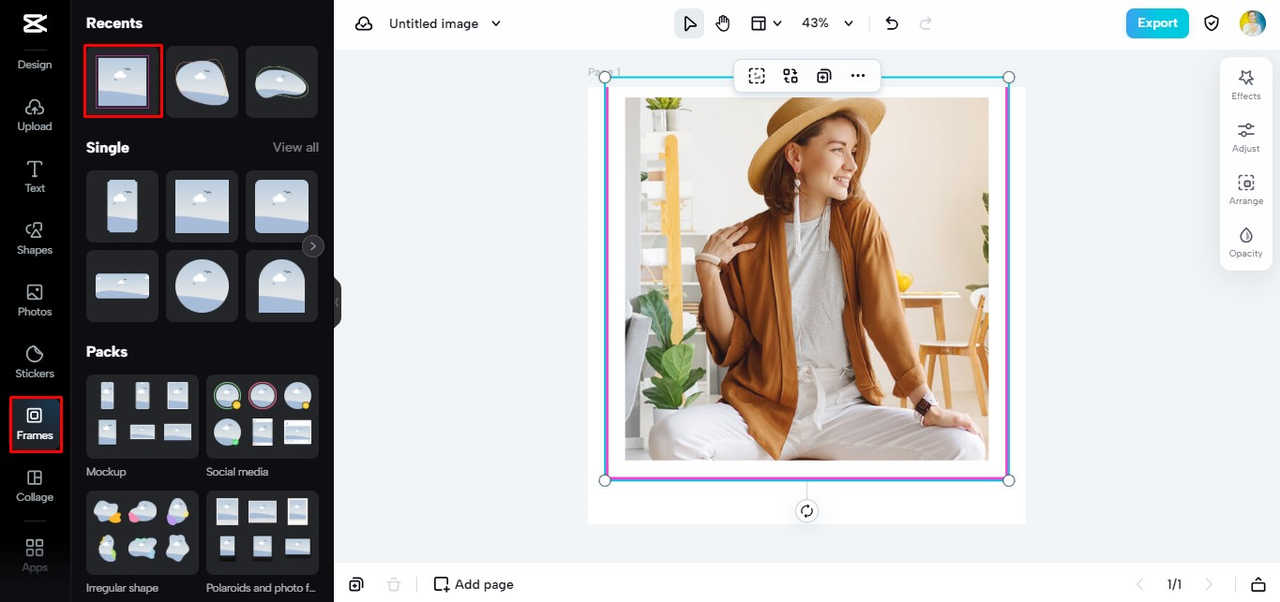The width and height of the screenshot is (1280, 602).
Task: Choose the tall portrait single frame
Action: pyautogui.click(x=122, y=206)
